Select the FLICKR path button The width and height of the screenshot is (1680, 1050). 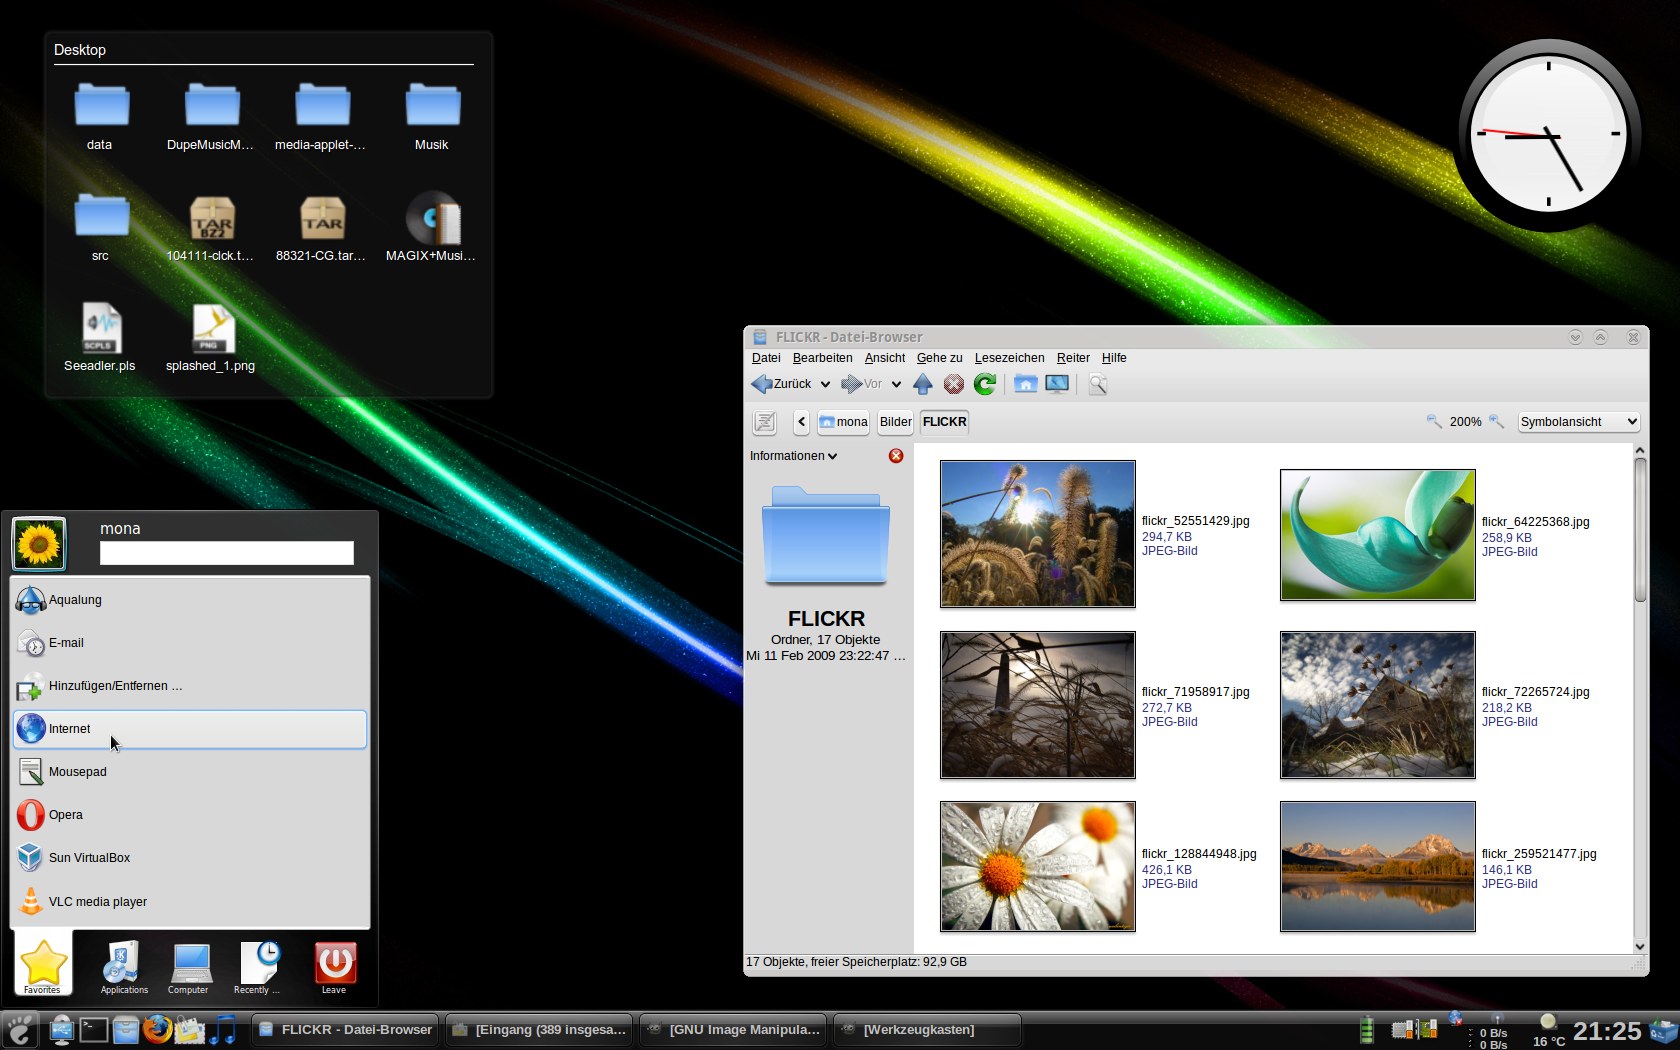pos(944,422)
